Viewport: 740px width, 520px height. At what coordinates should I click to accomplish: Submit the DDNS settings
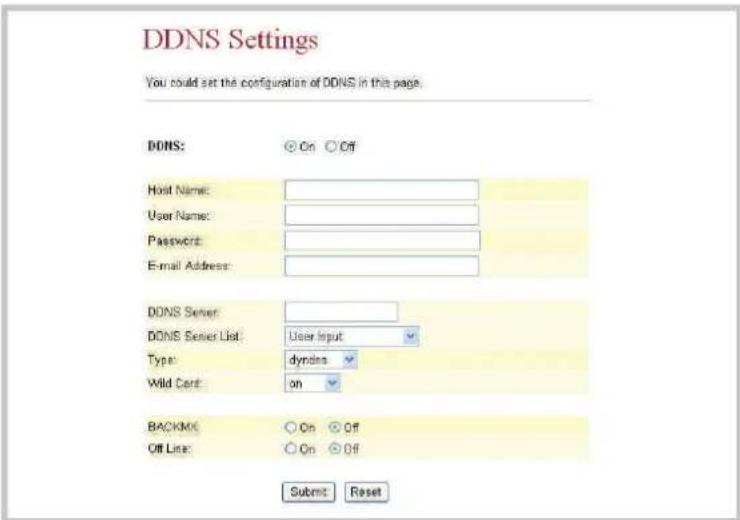click(308, 492)
